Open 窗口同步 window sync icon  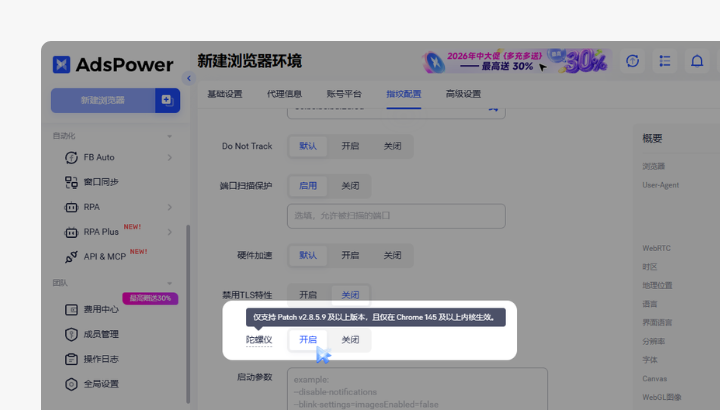coord(71,182)
